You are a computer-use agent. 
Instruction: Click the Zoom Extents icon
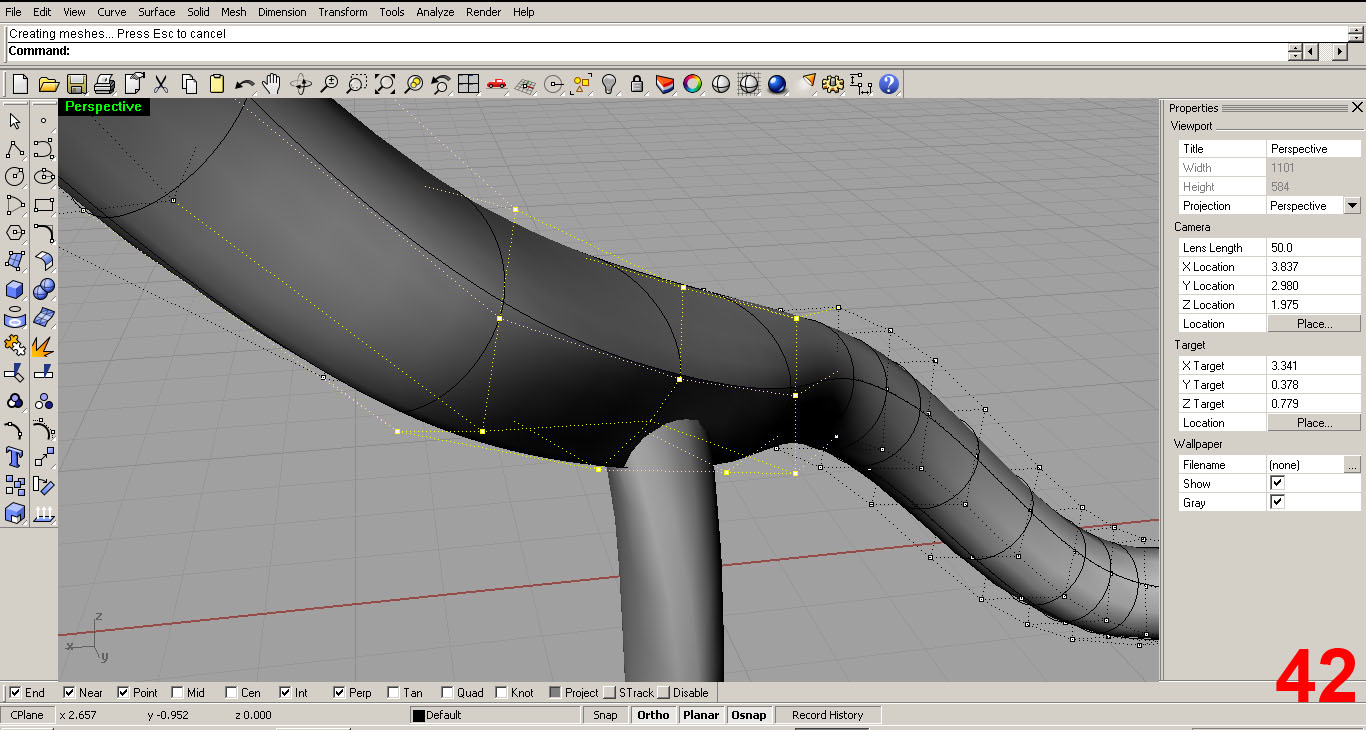tap(385, 84)
